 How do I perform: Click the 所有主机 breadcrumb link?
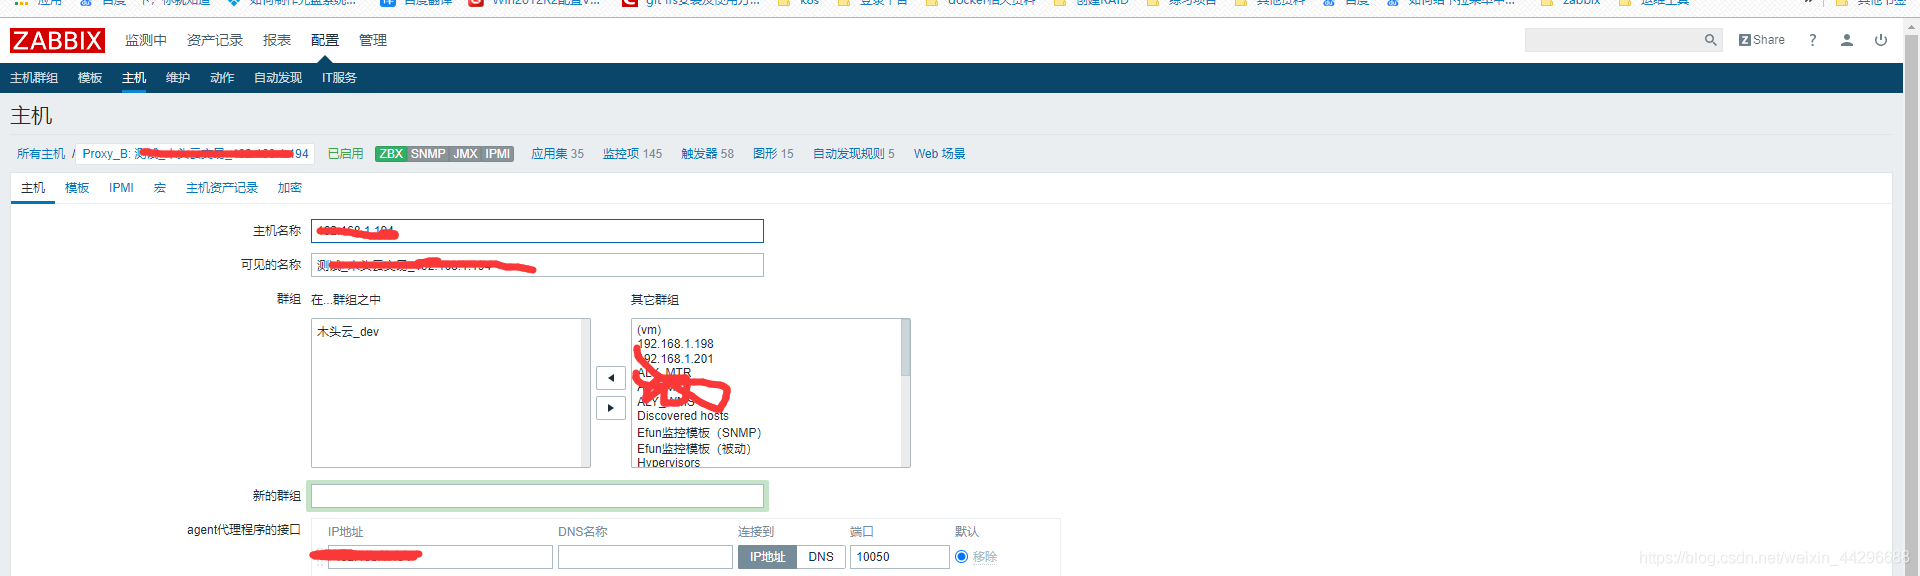(x=41, y=154)
